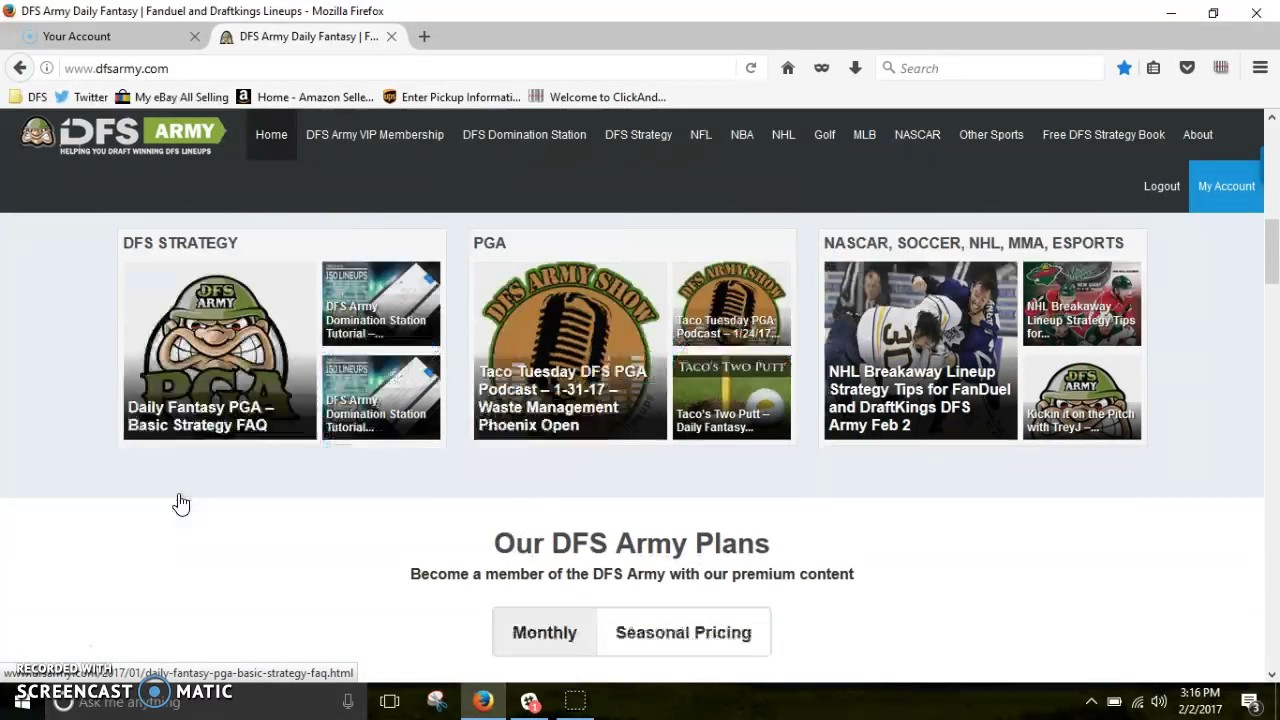
Task: Click the site info icon in address bar
Action: tap(47, 68)
